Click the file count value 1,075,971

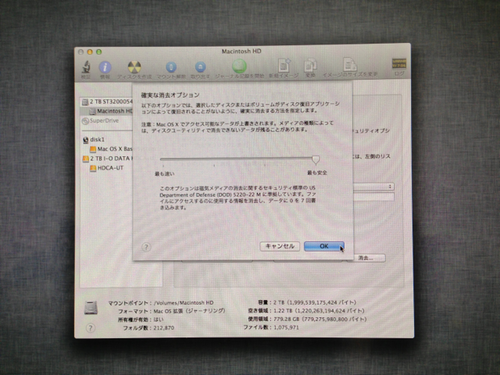coord(286,327)
